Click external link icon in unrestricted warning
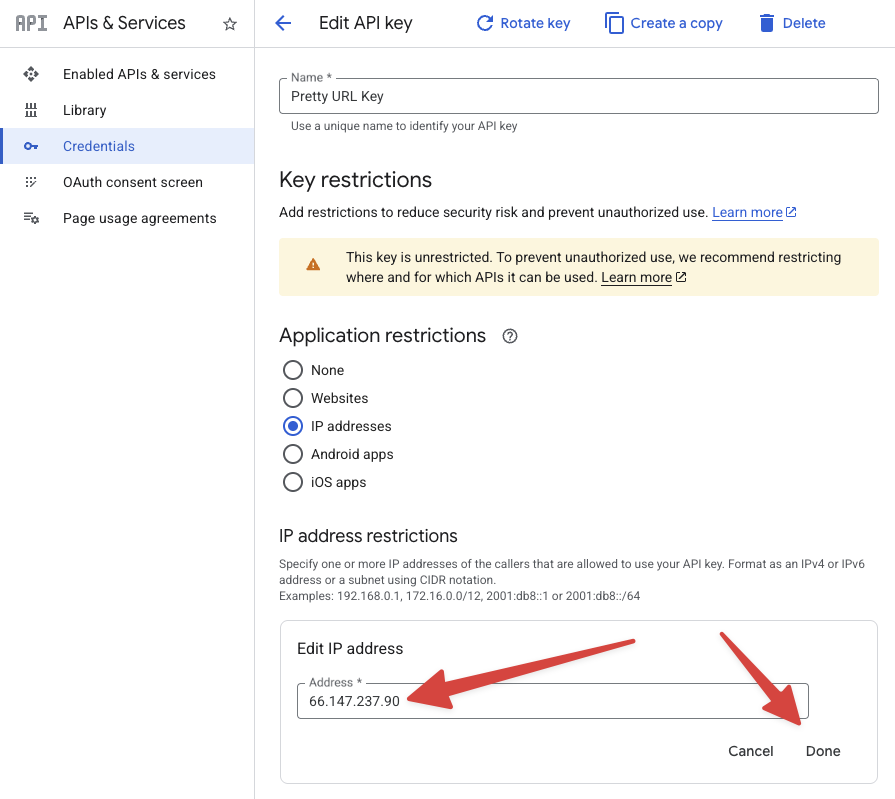The width and height of the screenshot is (895, 799). click(x=681, y=277)
